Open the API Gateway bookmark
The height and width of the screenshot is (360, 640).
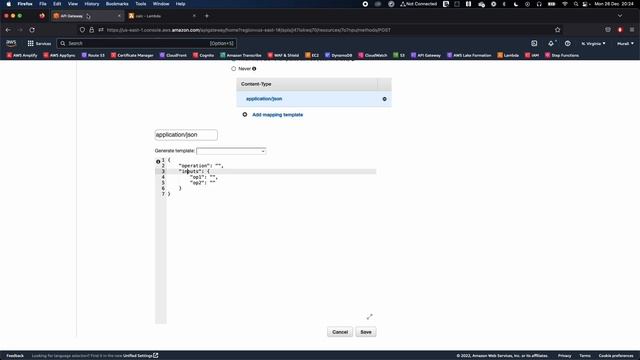coord(426,55)
